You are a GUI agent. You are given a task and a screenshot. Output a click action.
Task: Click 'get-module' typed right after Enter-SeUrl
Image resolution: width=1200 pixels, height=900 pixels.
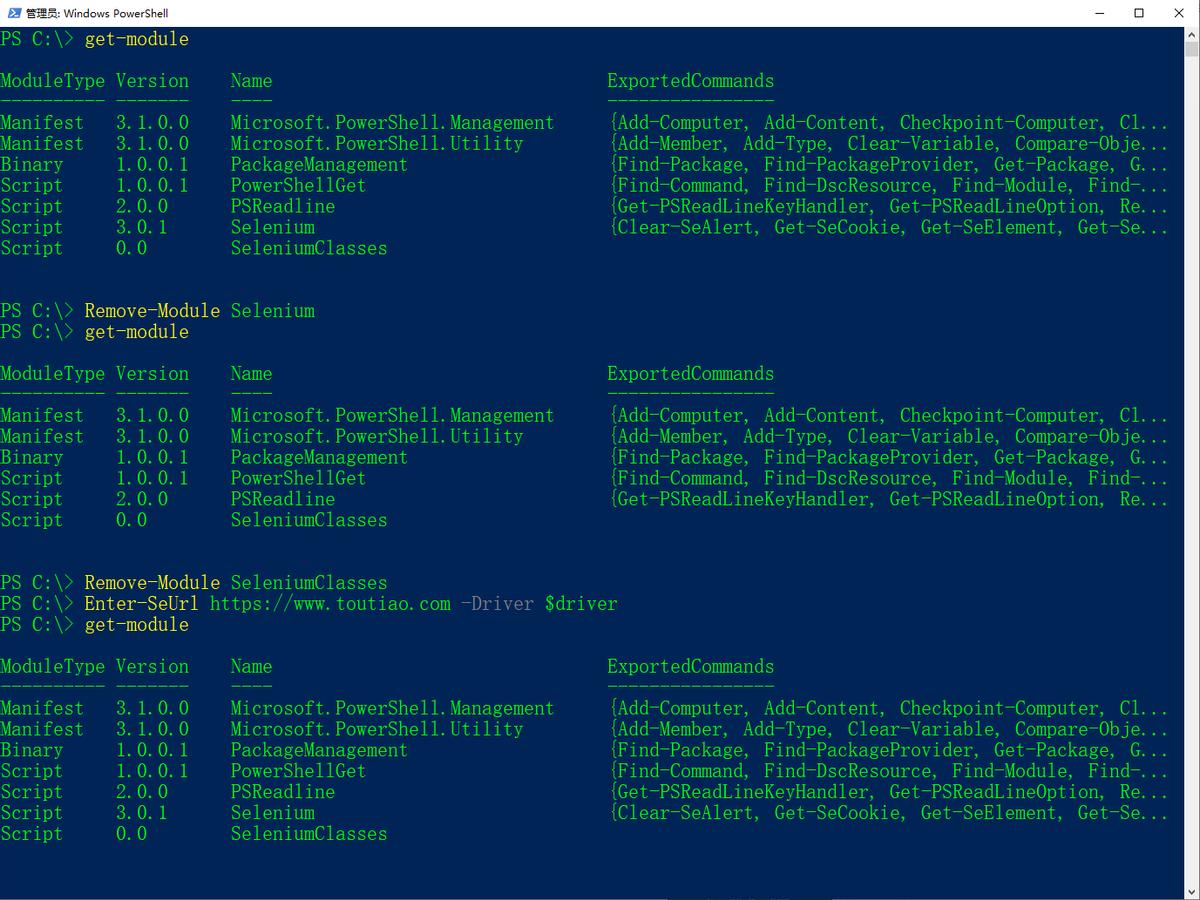coord(136,625)
